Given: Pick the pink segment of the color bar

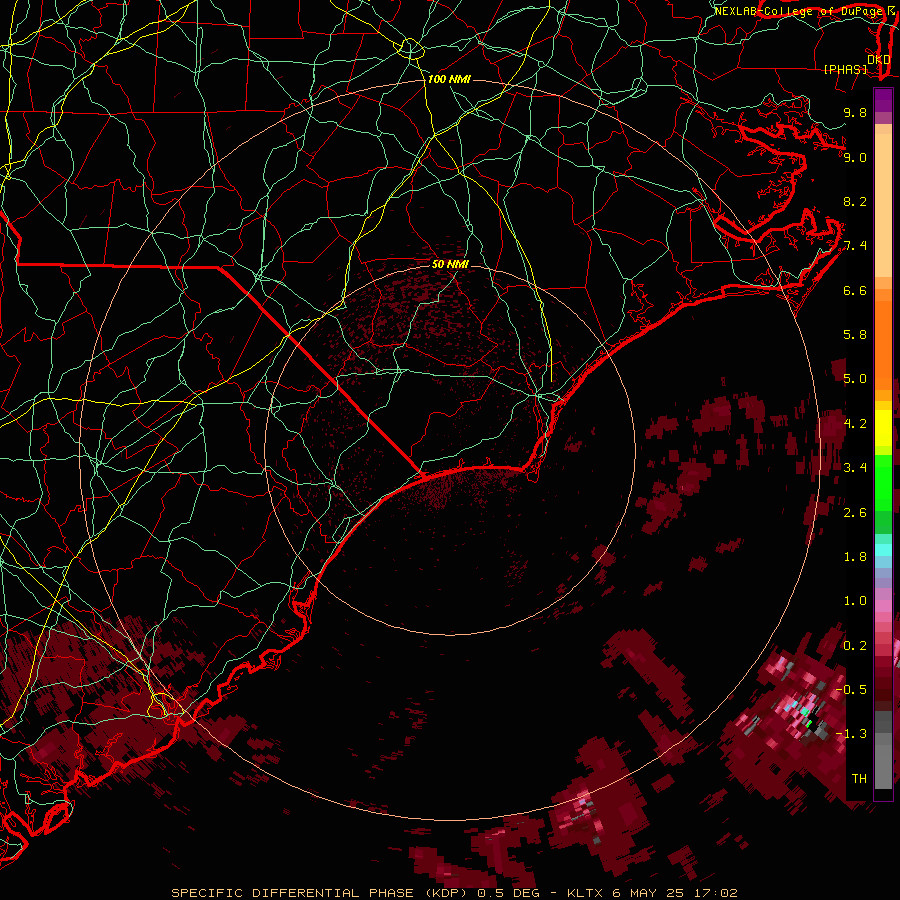Looking at the screenshot, I should tap(883, 606).
